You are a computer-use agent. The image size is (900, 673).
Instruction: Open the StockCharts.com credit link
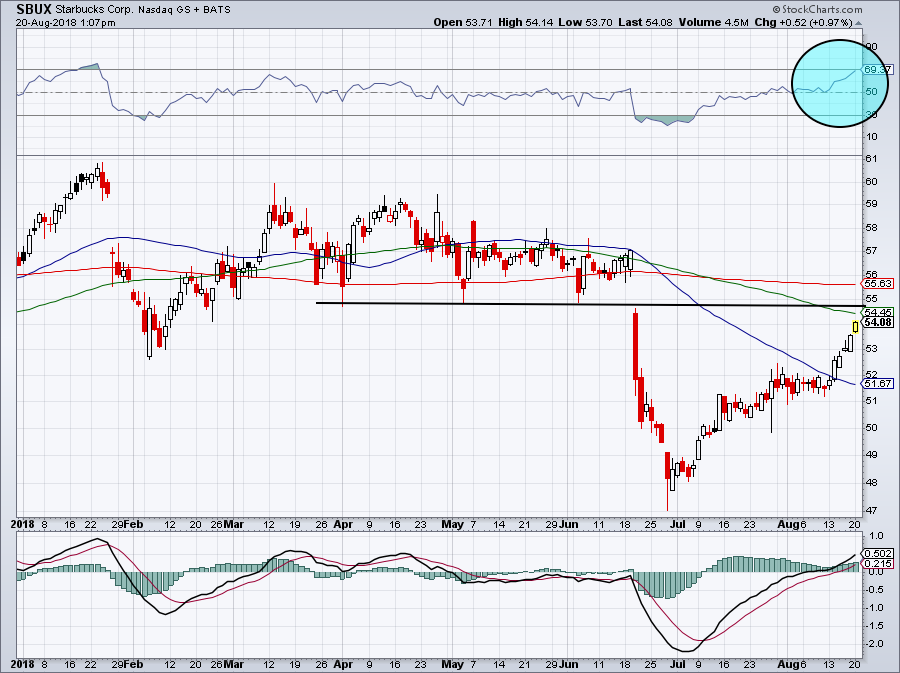click(x=817, y=9)
